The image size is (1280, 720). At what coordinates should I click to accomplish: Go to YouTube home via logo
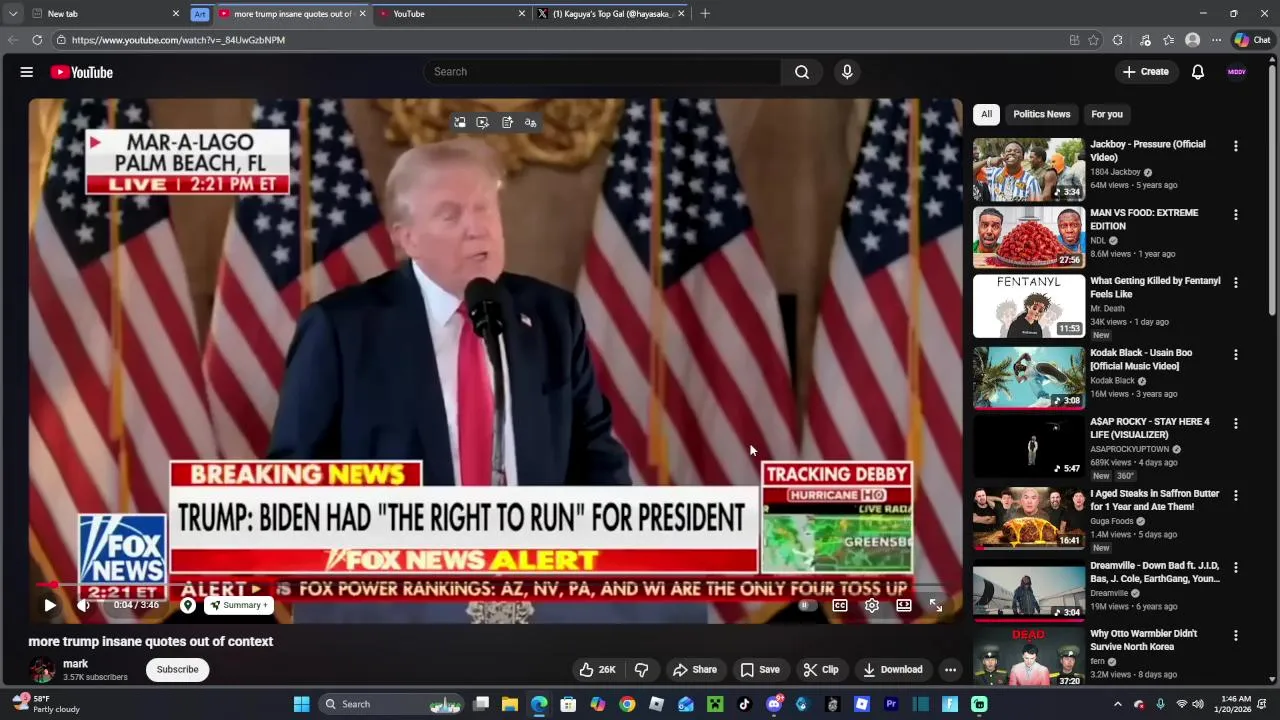pyautogui.click(x=82, y=72)
